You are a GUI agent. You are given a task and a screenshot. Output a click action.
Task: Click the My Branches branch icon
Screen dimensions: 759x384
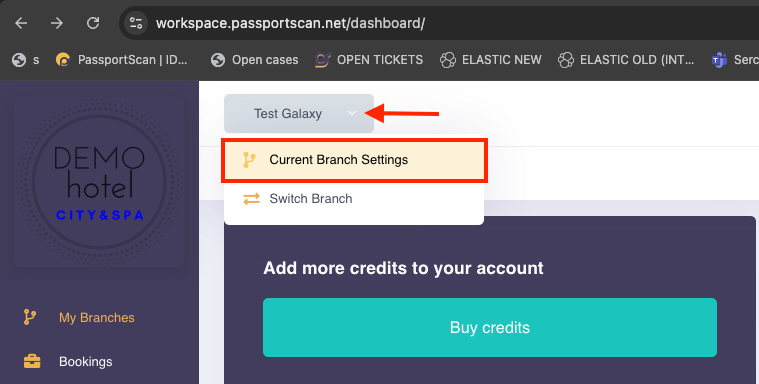30,317
